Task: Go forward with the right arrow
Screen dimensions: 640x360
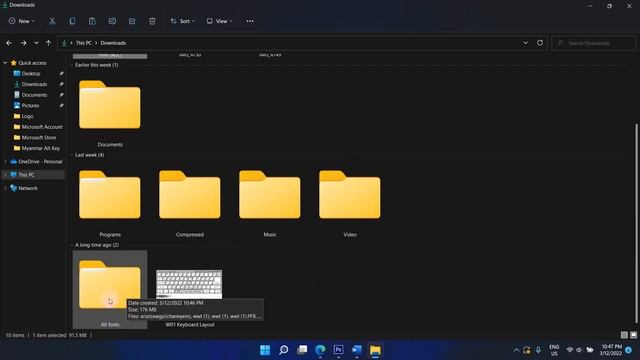Action: coord(24,43)
